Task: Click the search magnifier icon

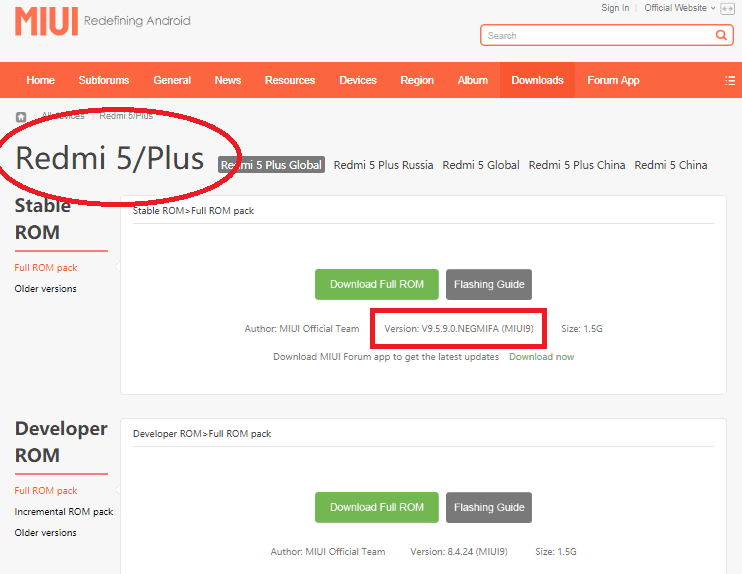Action: 721,35
